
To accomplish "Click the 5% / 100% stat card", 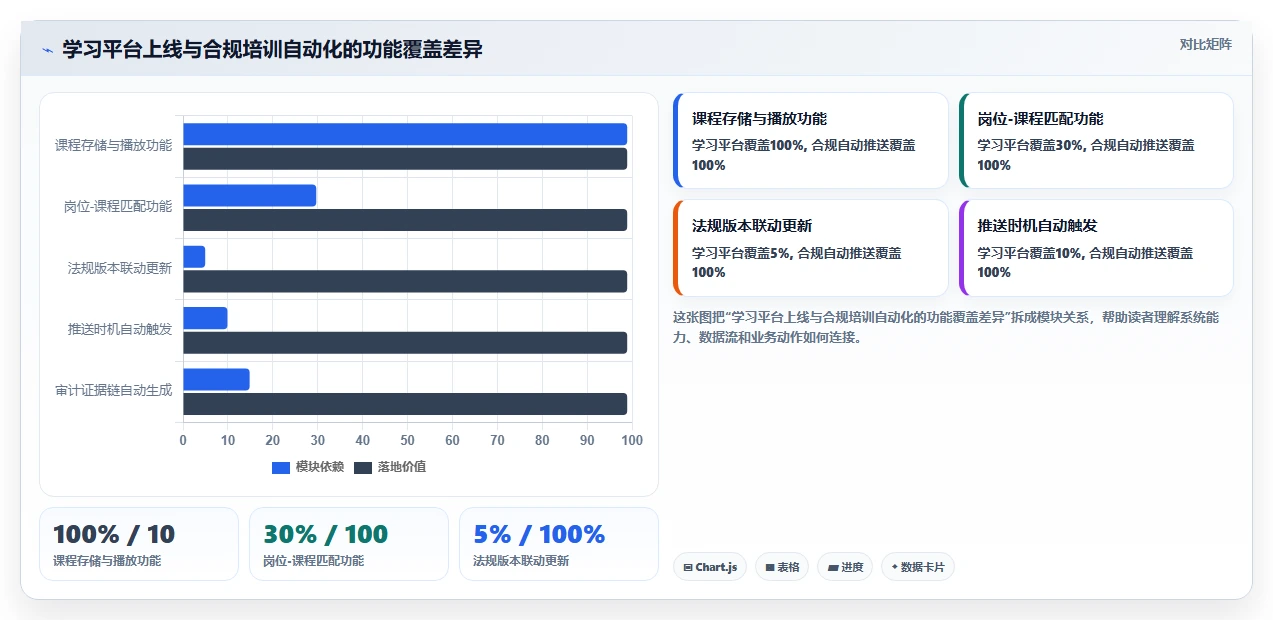I will coord(559,544).
